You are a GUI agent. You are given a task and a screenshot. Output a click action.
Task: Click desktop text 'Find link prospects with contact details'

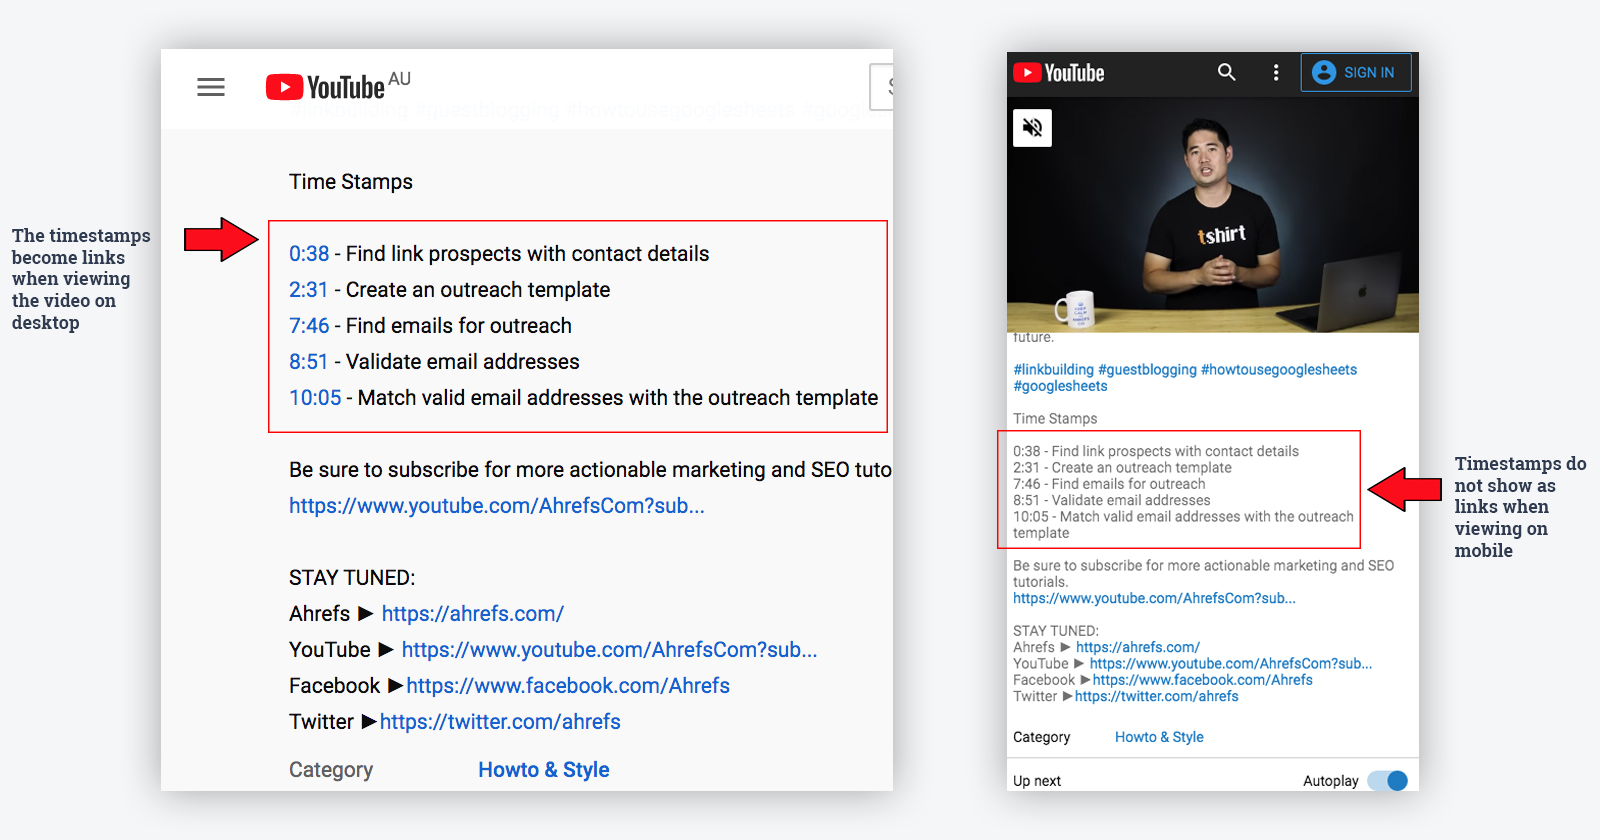(x=527, y=254)
